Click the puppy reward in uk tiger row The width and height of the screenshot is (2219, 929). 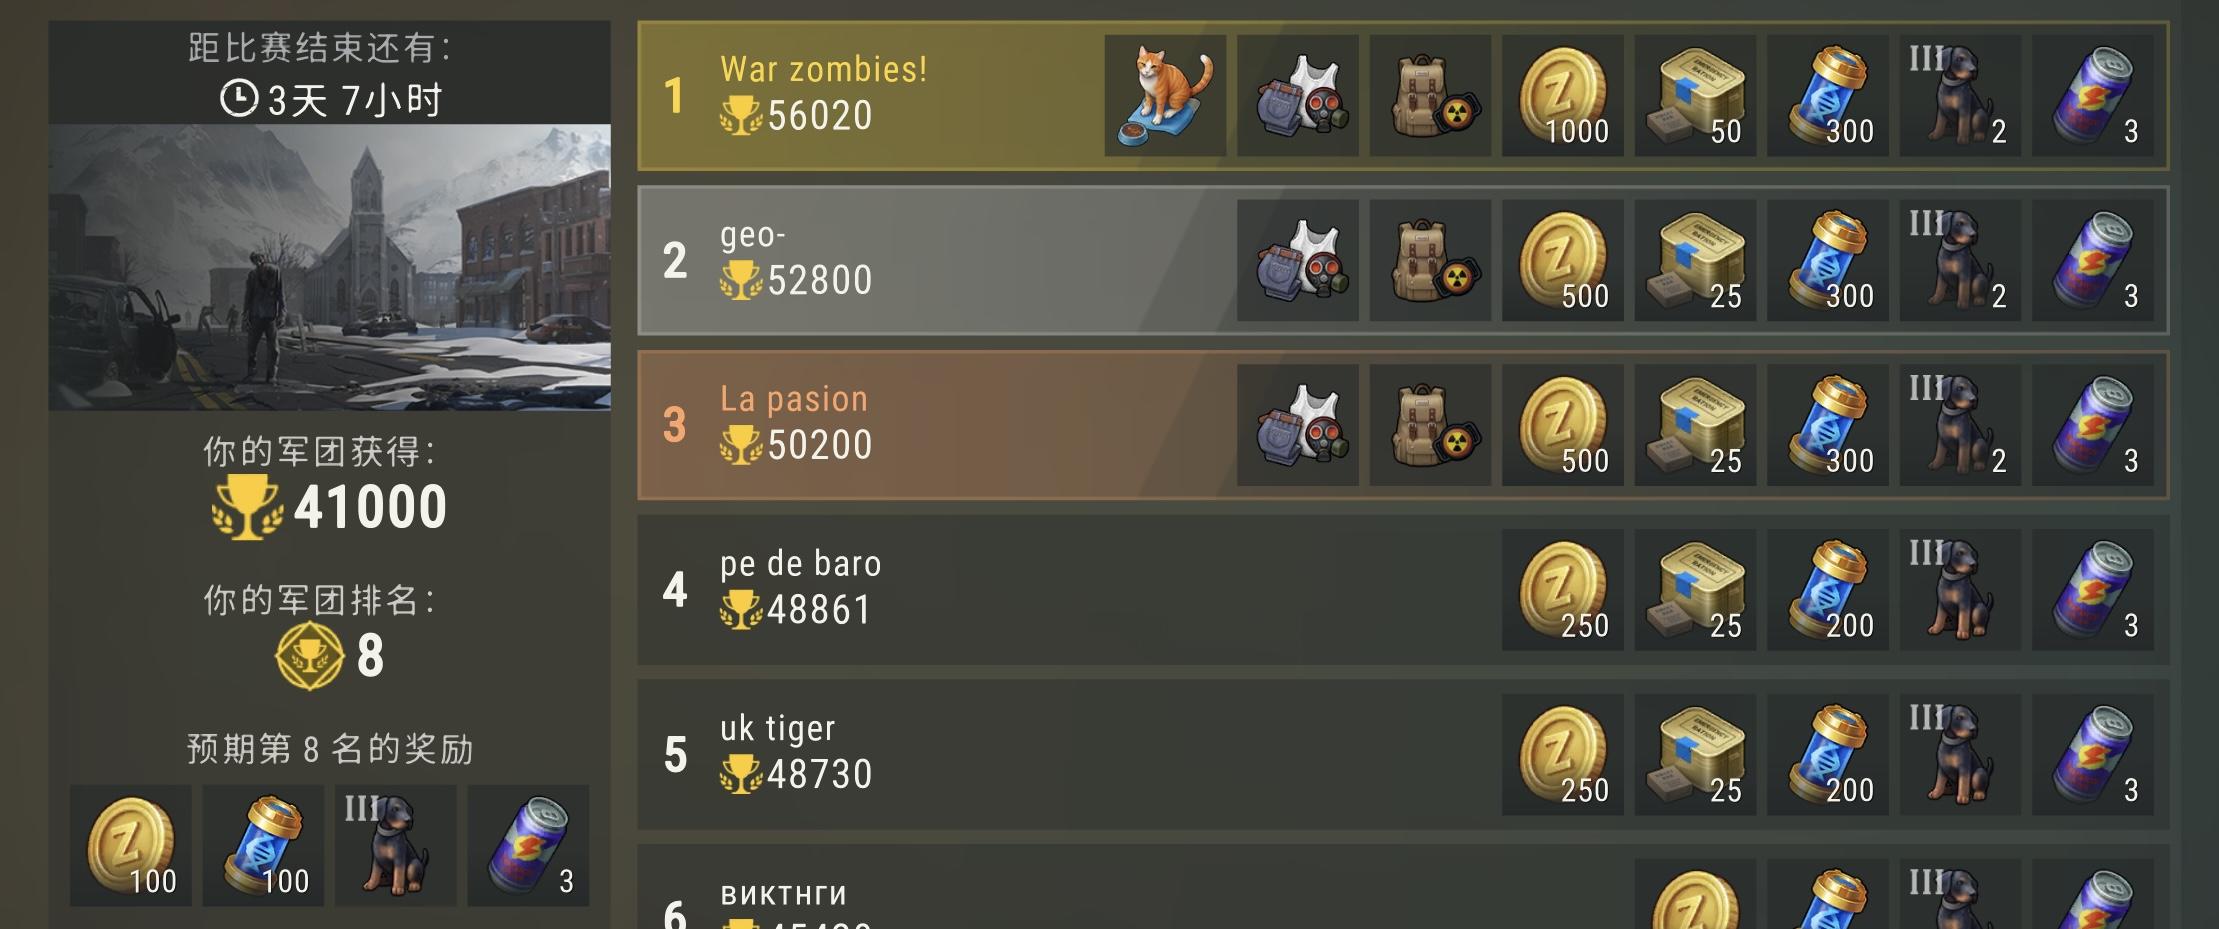(1960, 755)
